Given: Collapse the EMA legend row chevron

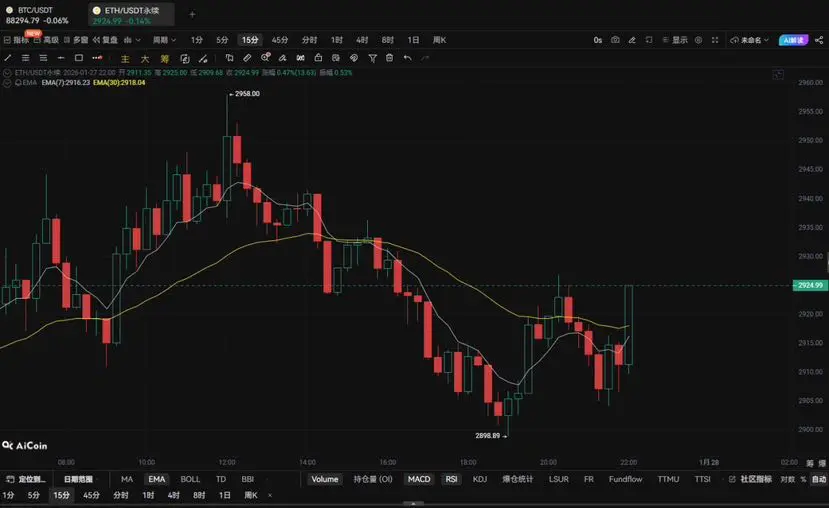Looking at the screenshot, I should (7, 83).
